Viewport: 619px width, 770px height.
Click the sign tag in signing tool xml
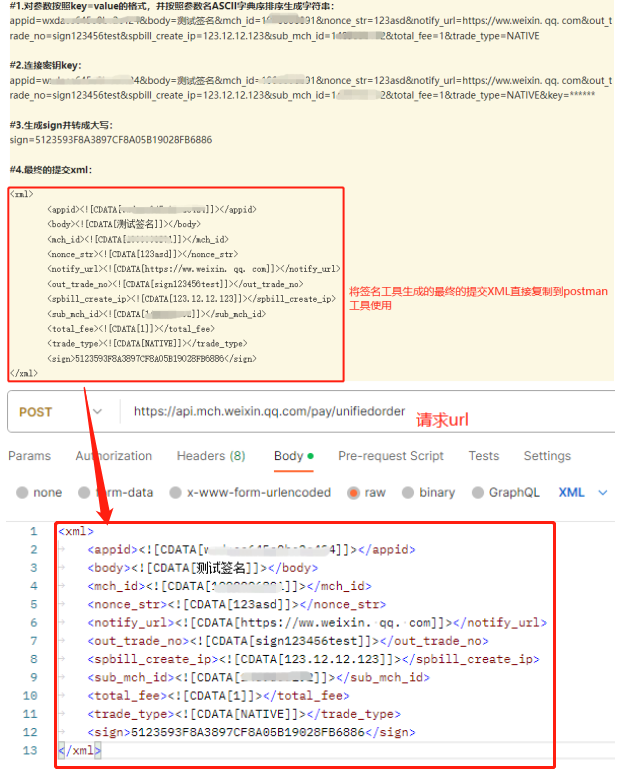click(152, 358)
